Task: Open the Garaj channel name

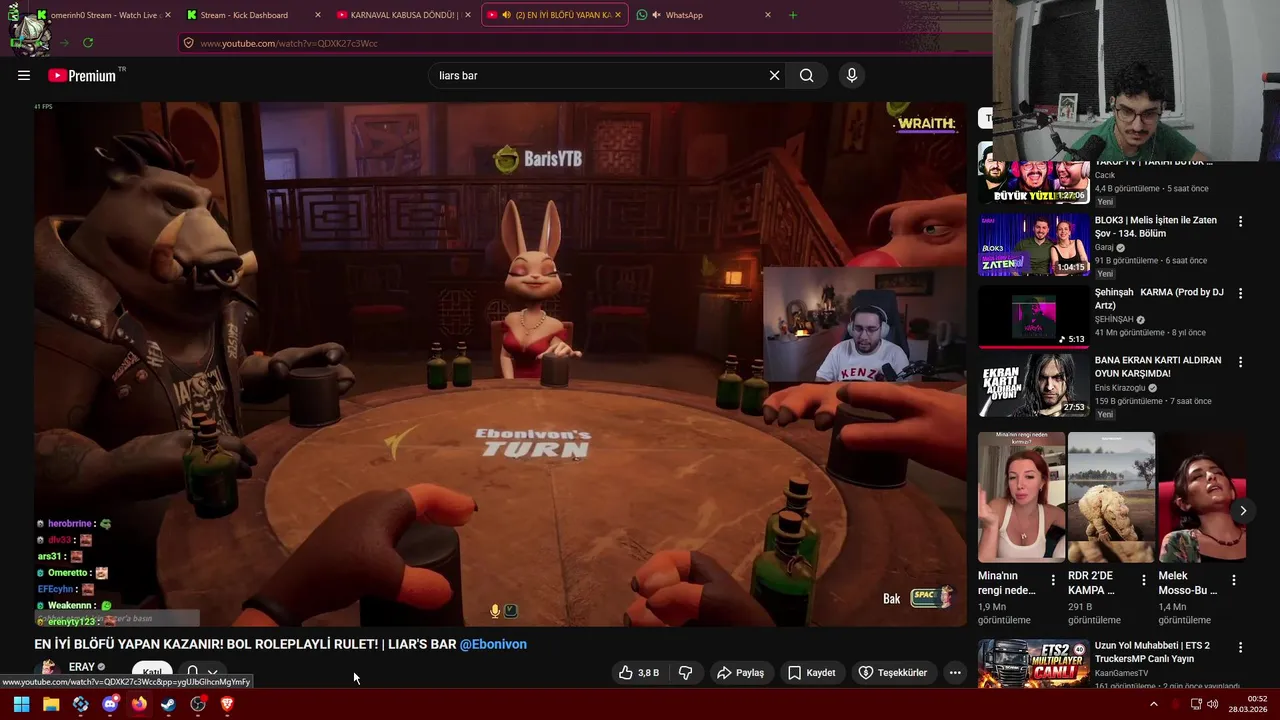Action: pyautogui.click(x=1105, y=247)
